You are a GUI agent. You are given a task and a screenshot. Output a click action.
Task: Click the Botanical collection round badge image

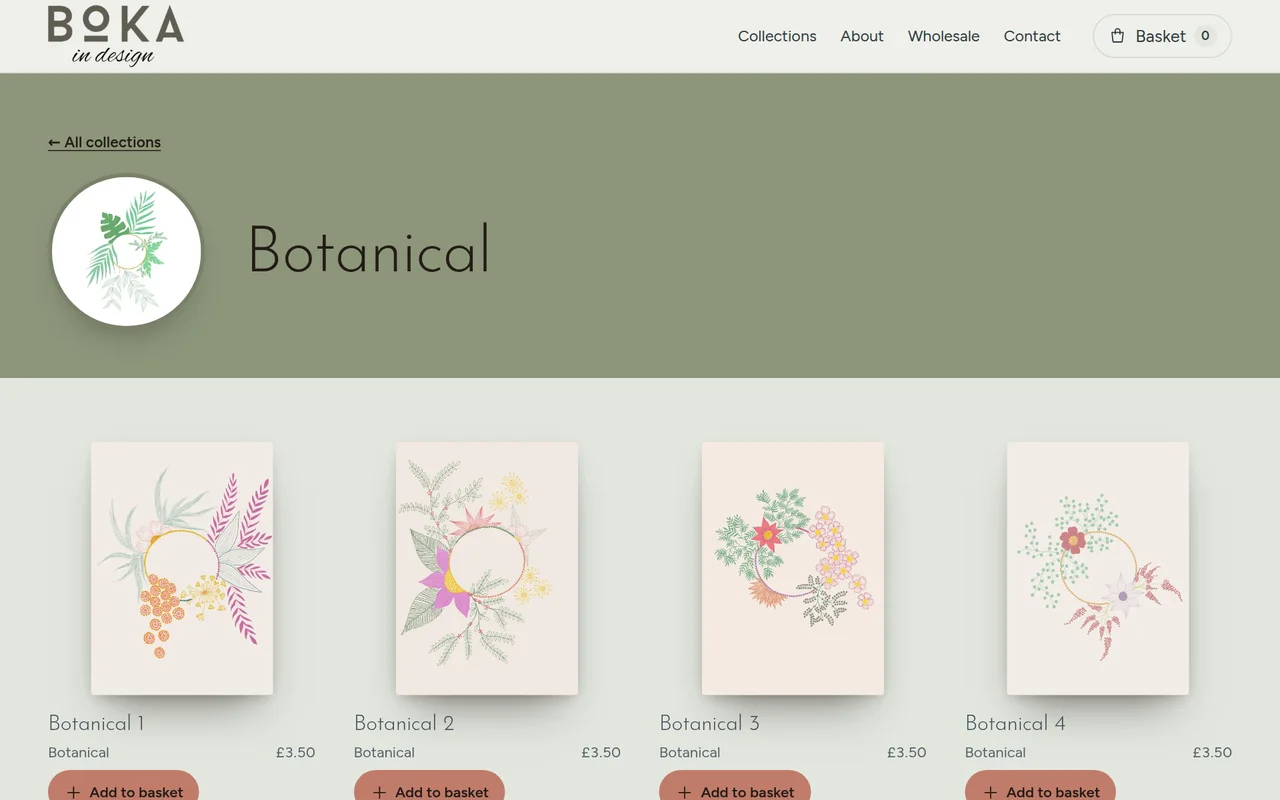click(127, 251)
